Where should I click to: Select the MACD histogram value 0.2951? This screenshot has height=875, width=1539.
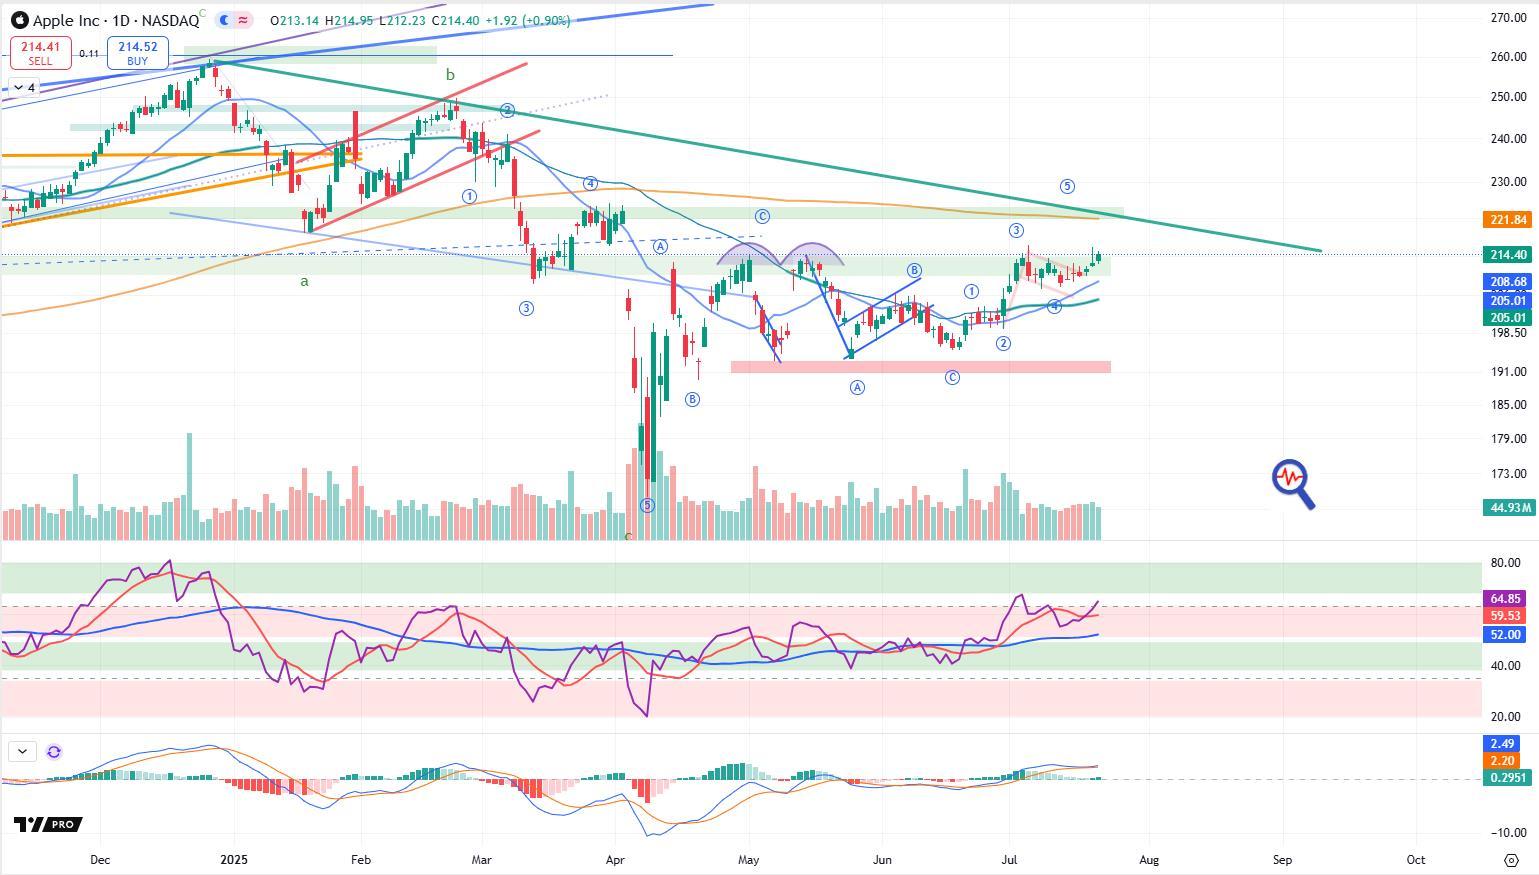pos(1506,778)
